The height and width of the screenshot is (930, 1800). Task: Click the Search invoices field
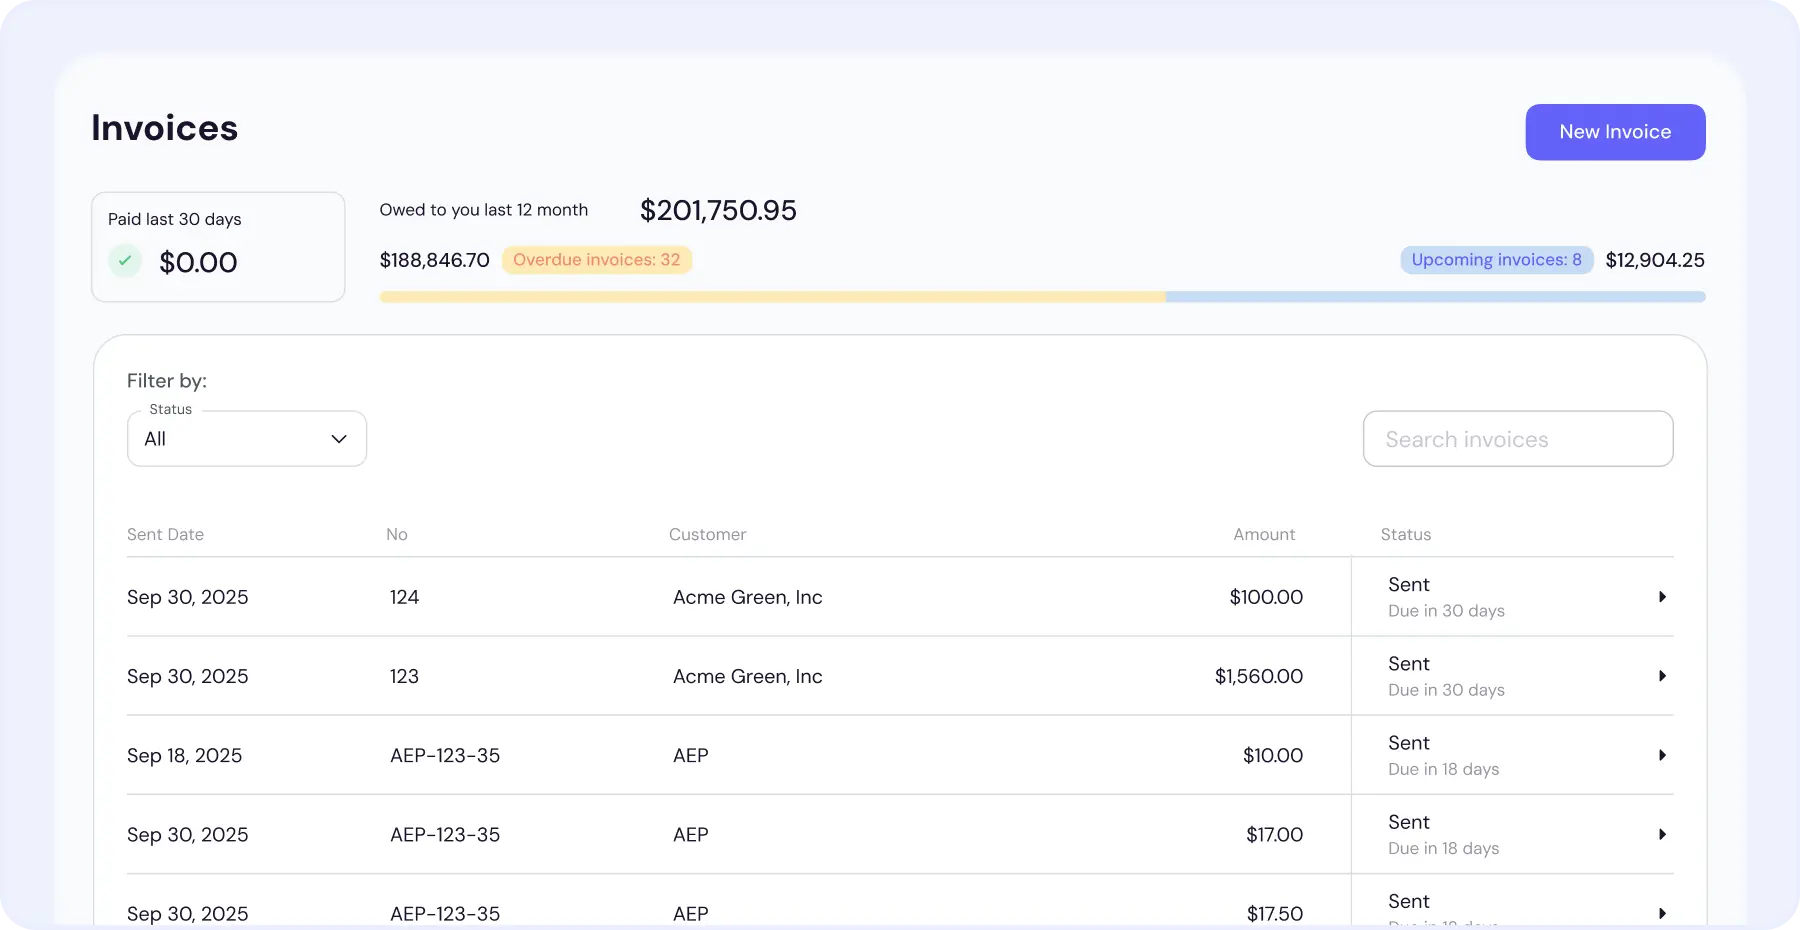[x=1517, y=438]
